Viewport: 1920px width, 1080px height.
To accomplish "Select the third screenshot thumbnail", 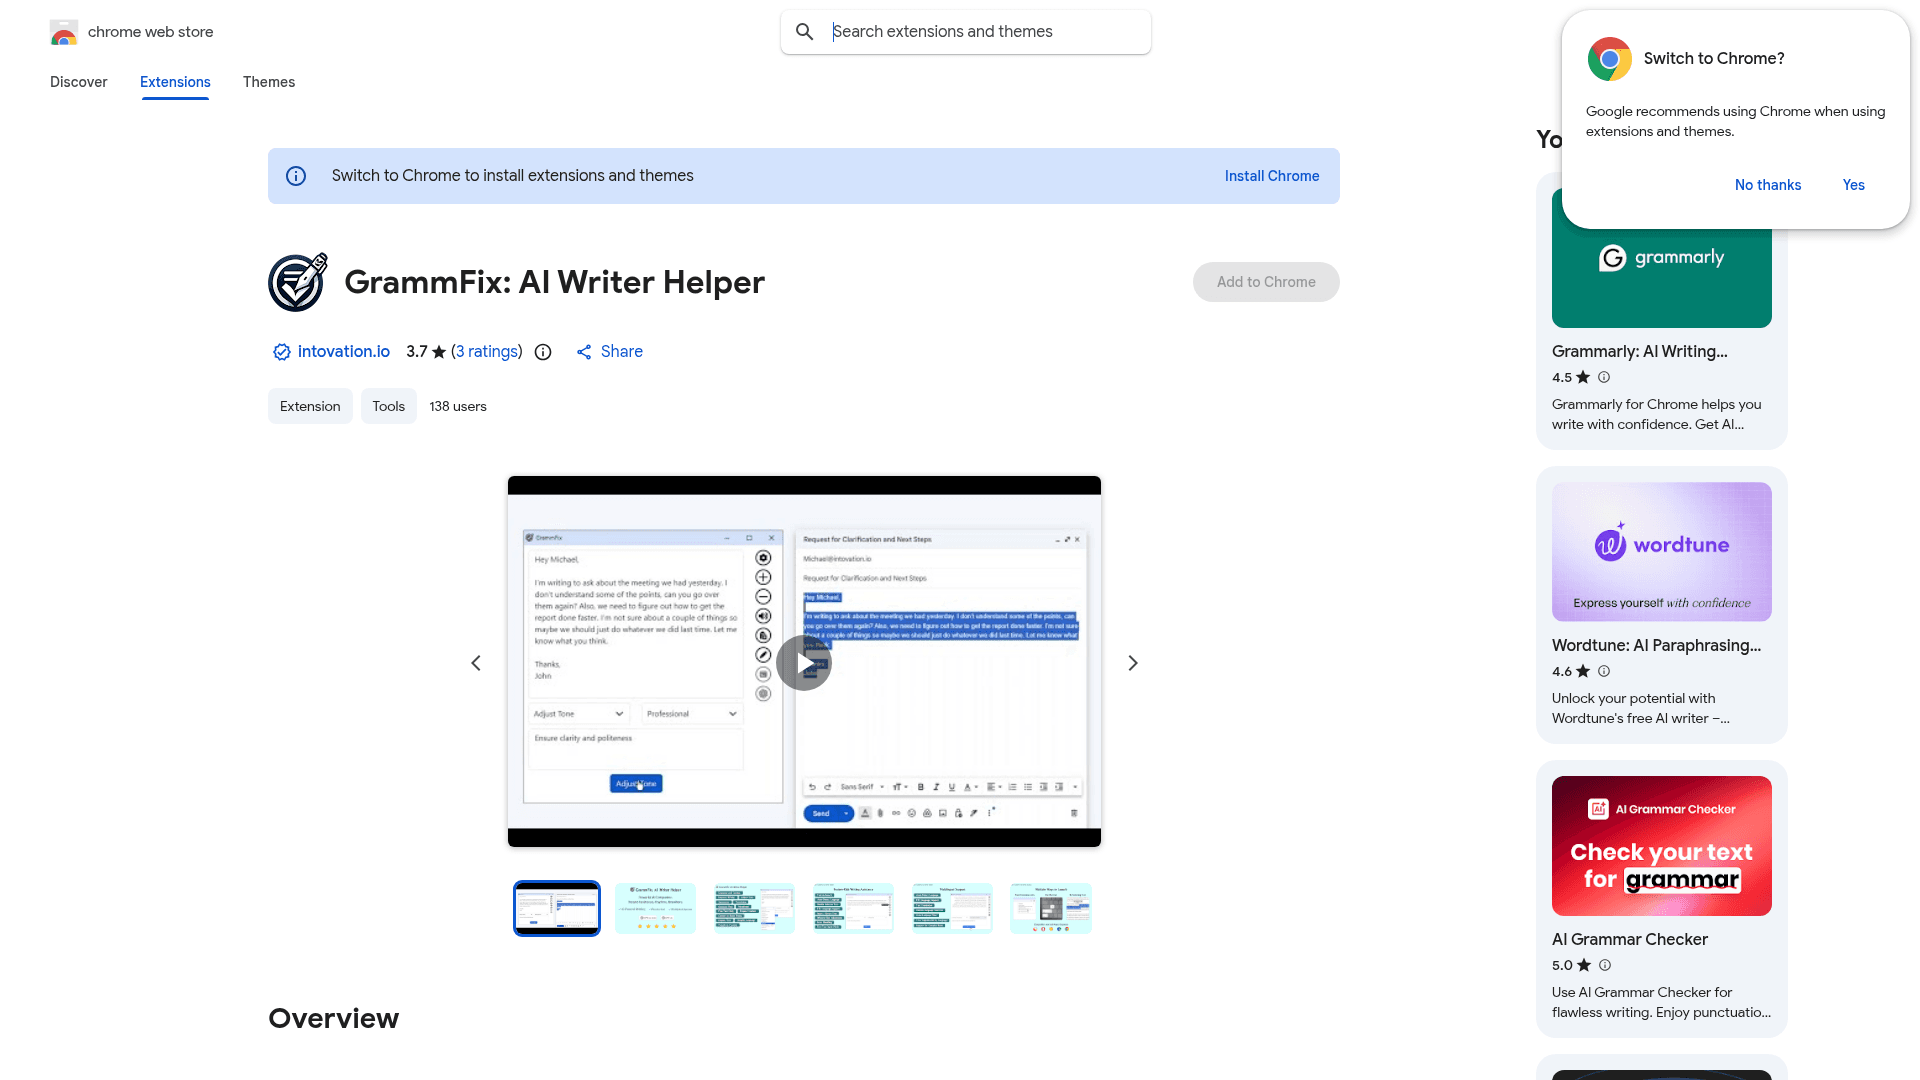I will (x=754, y=908).
